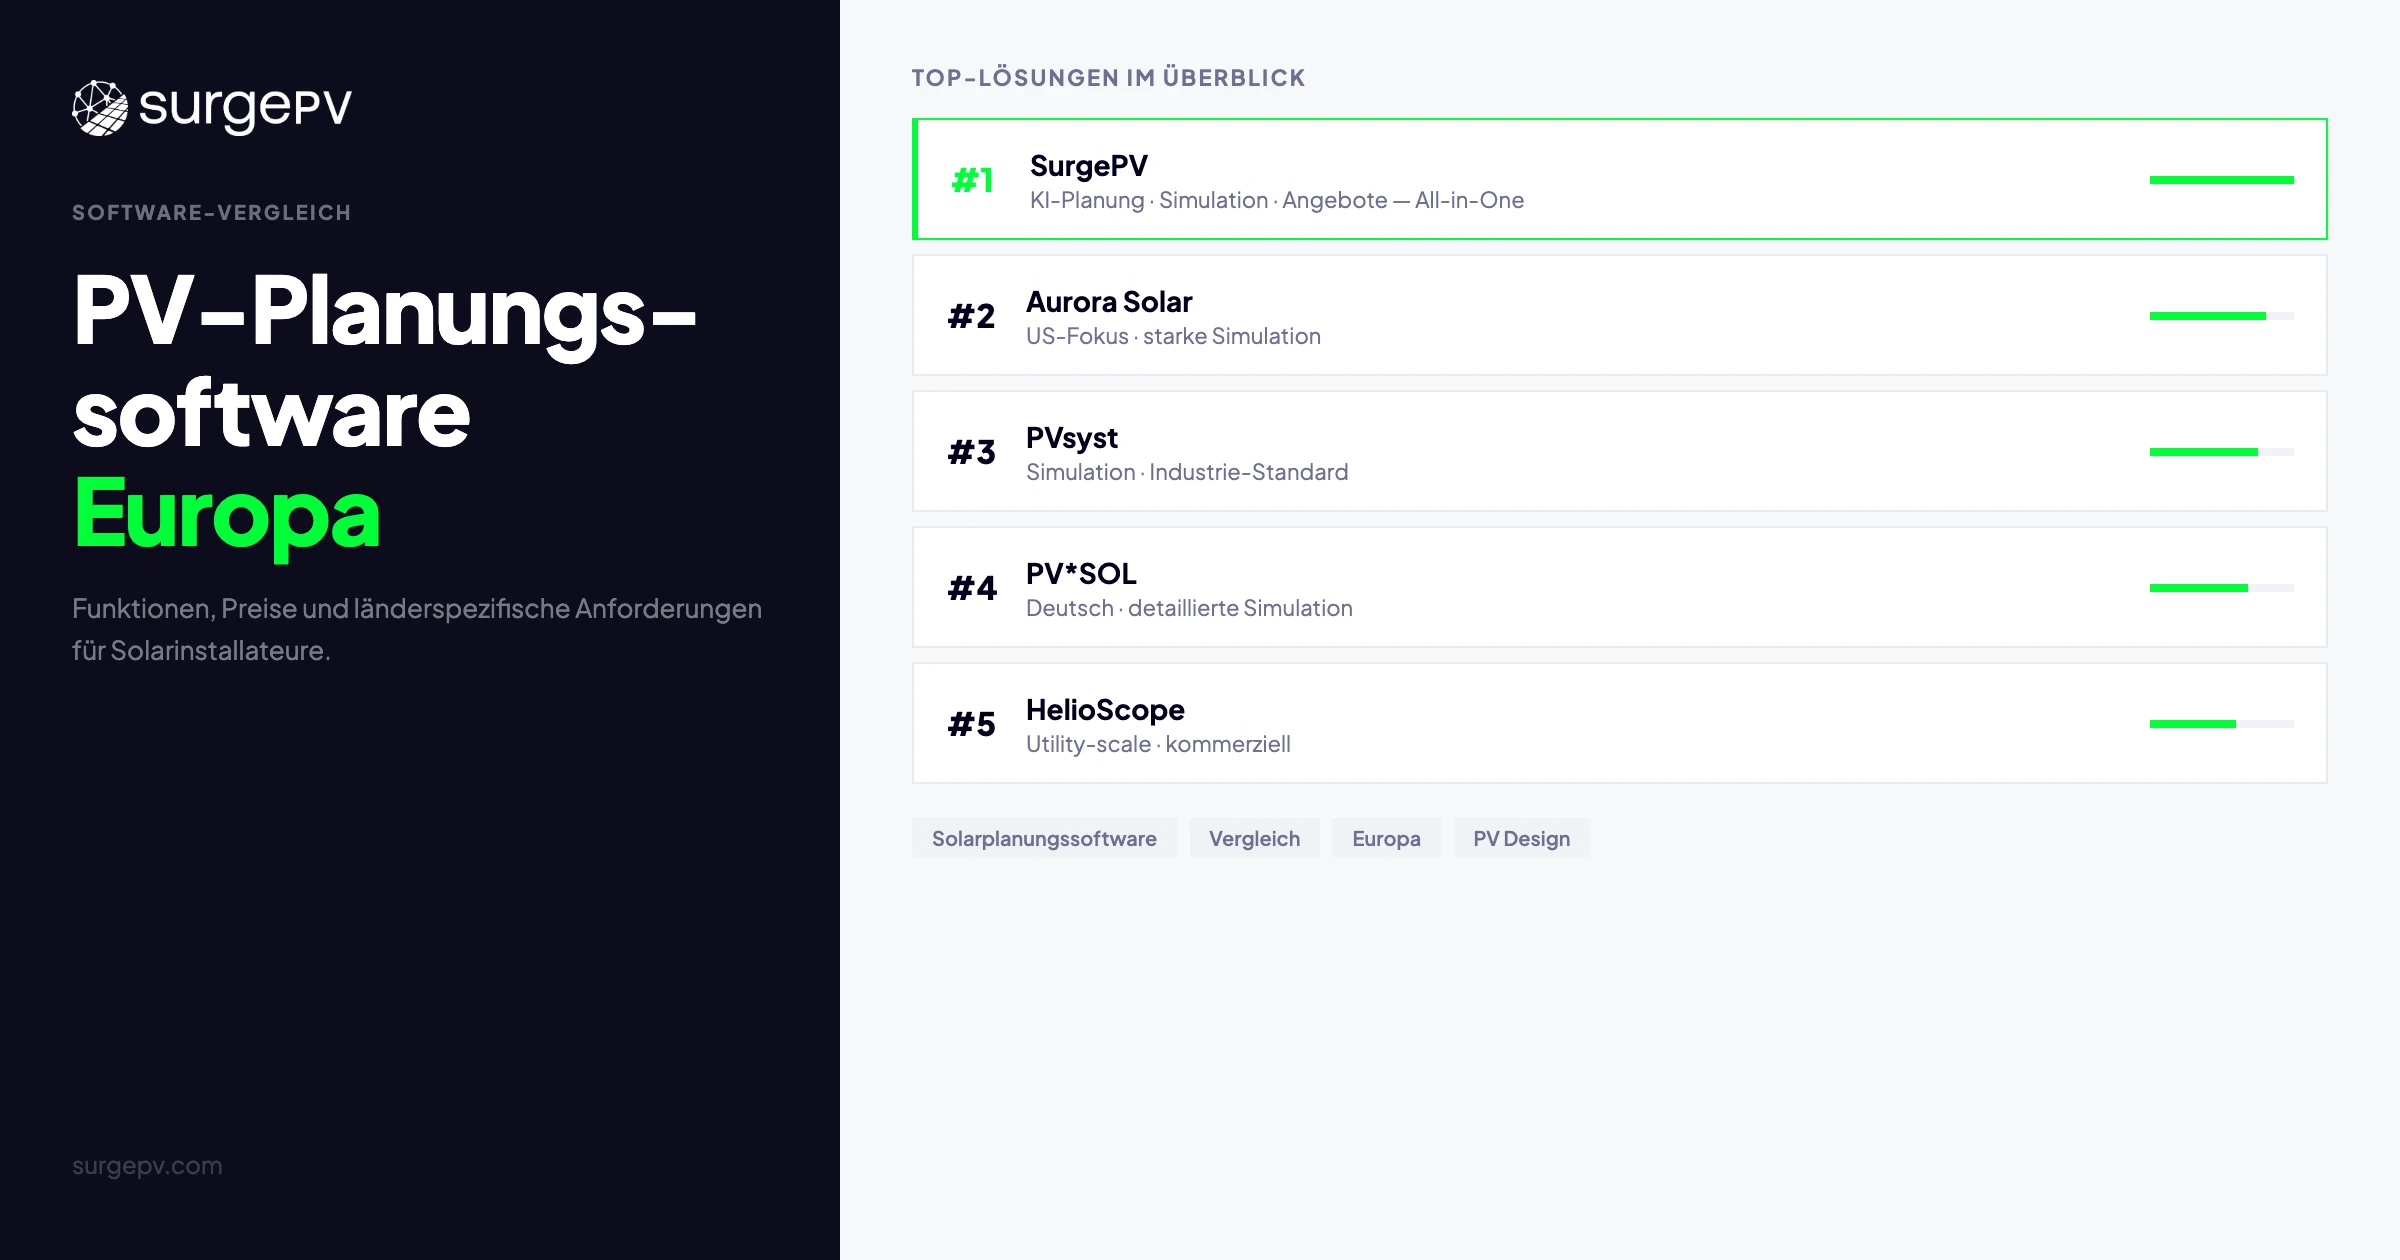
Task: Select the PVsyst listing title
Action: click(1071, 438)
